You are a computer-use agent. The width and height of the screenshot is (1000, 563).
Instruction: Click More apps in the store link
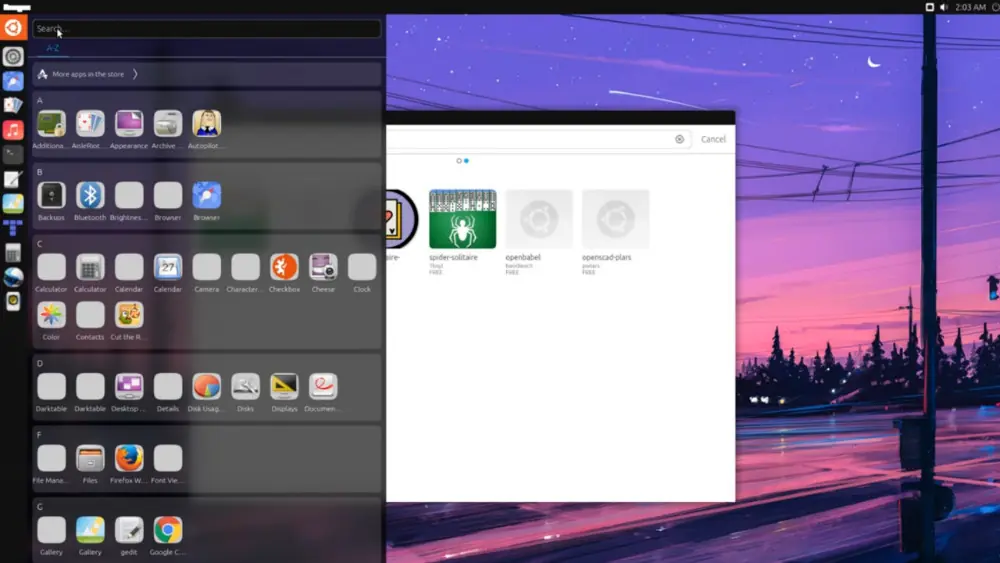tap(88, 74)
